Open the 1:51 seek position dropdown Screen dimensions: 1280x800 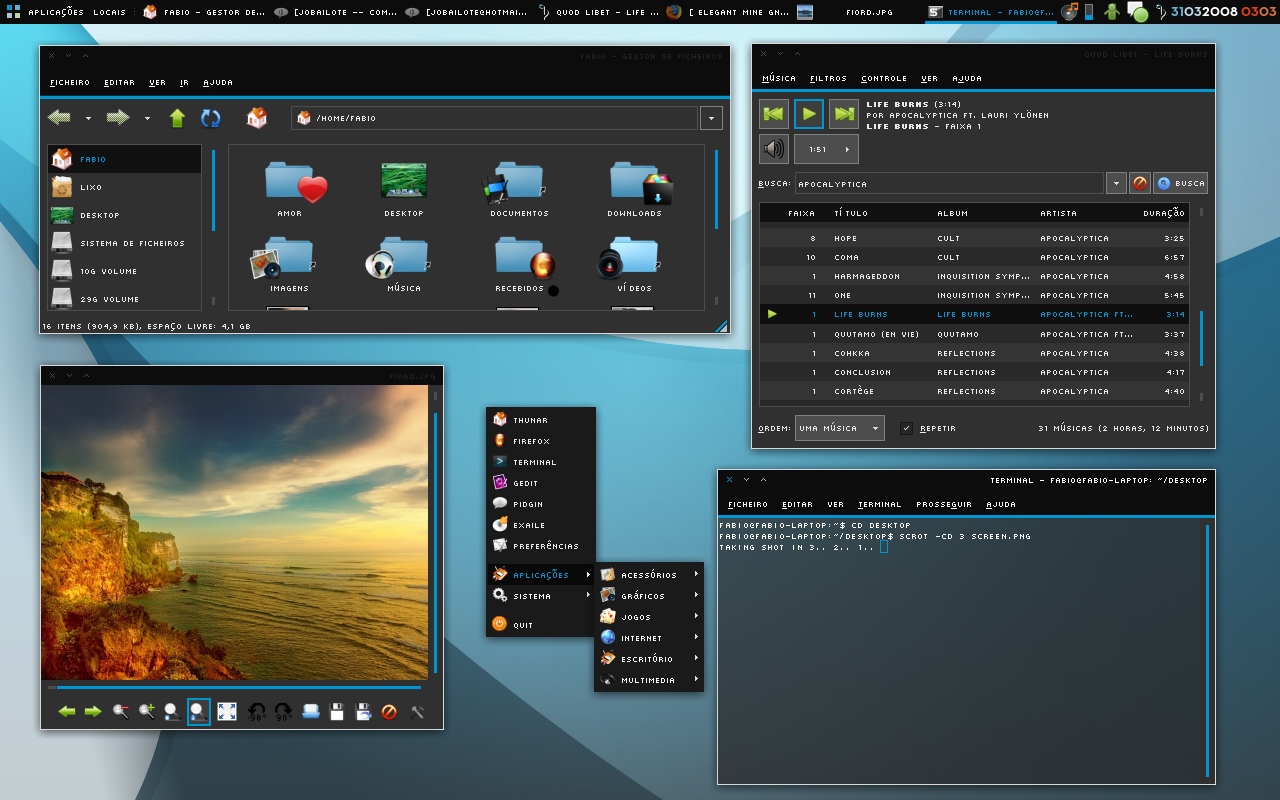(x=826, y=149)
